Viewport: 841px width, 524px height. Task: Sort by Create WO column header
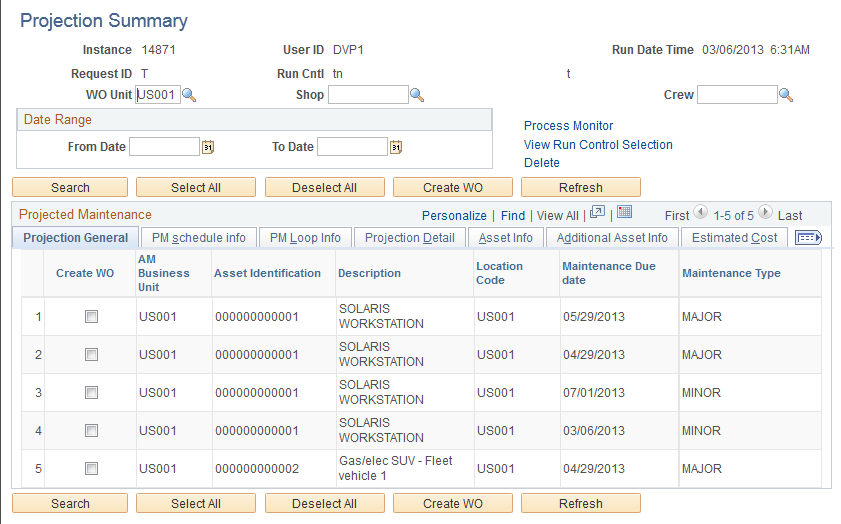tap(85, 273)
